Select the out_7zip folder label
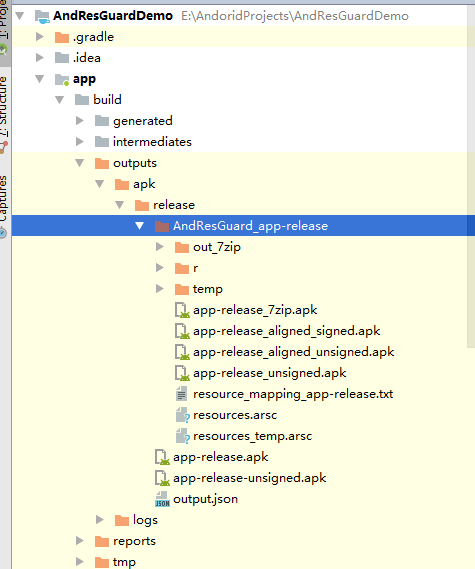475x569 pixels. pyautogui.click(x=217, y=247)
